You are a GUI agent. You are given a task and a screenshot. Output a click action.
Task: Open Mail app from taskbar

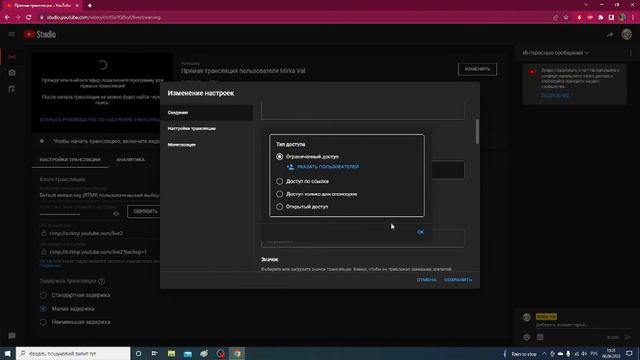[x=188, y=353]
